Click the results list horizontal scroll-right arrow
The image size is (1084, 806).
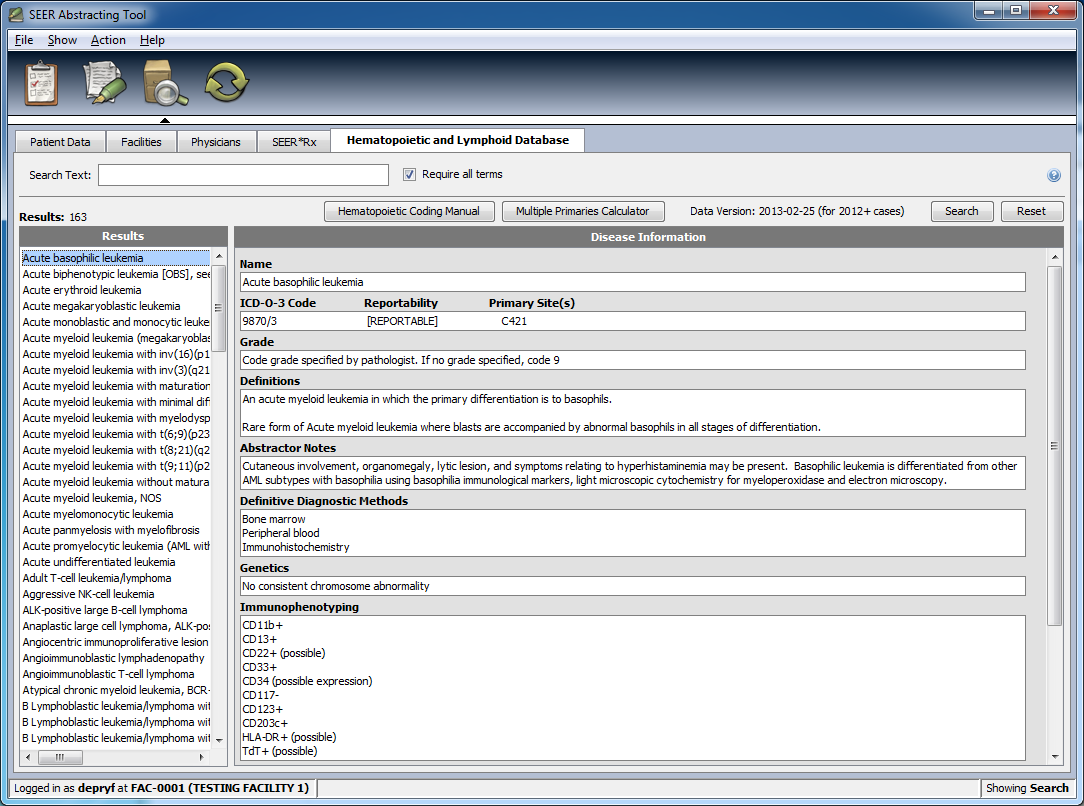pyautogui.click(x=201, y=757)
